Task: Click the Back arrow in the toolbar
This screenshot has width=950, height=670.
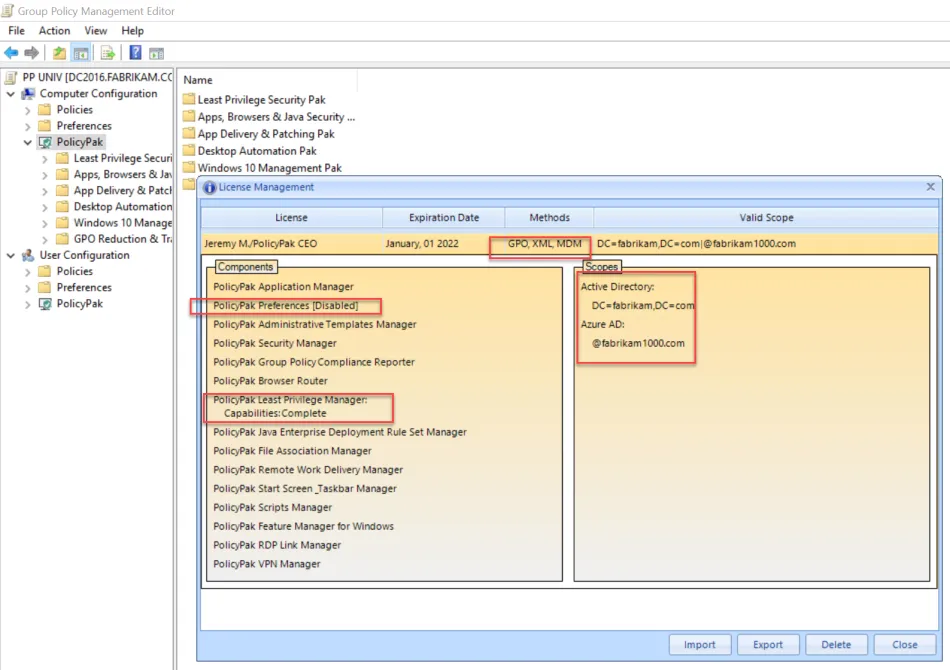Action: point(11,53)
